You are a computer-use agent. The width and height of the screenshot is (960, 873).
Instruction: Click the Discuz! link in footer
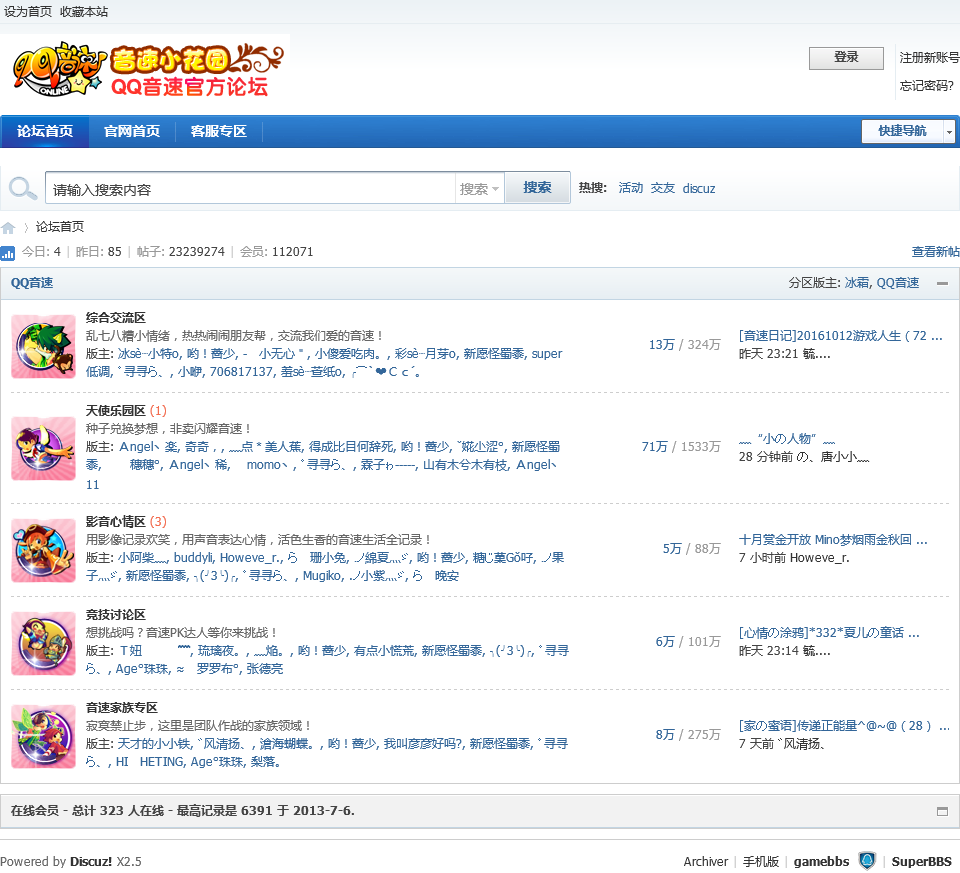pyautogui.click(x=91, y=861)
